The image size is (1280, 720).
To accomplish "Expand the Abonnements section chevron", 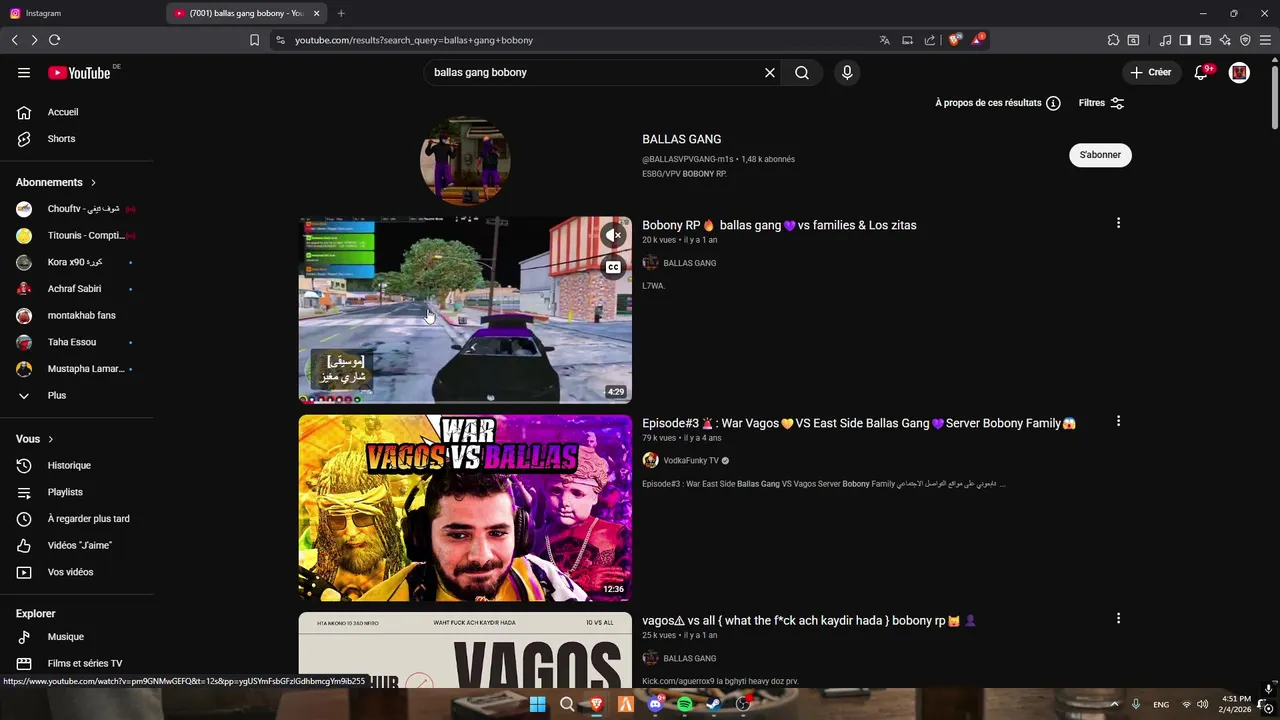I will coord(93,183).
